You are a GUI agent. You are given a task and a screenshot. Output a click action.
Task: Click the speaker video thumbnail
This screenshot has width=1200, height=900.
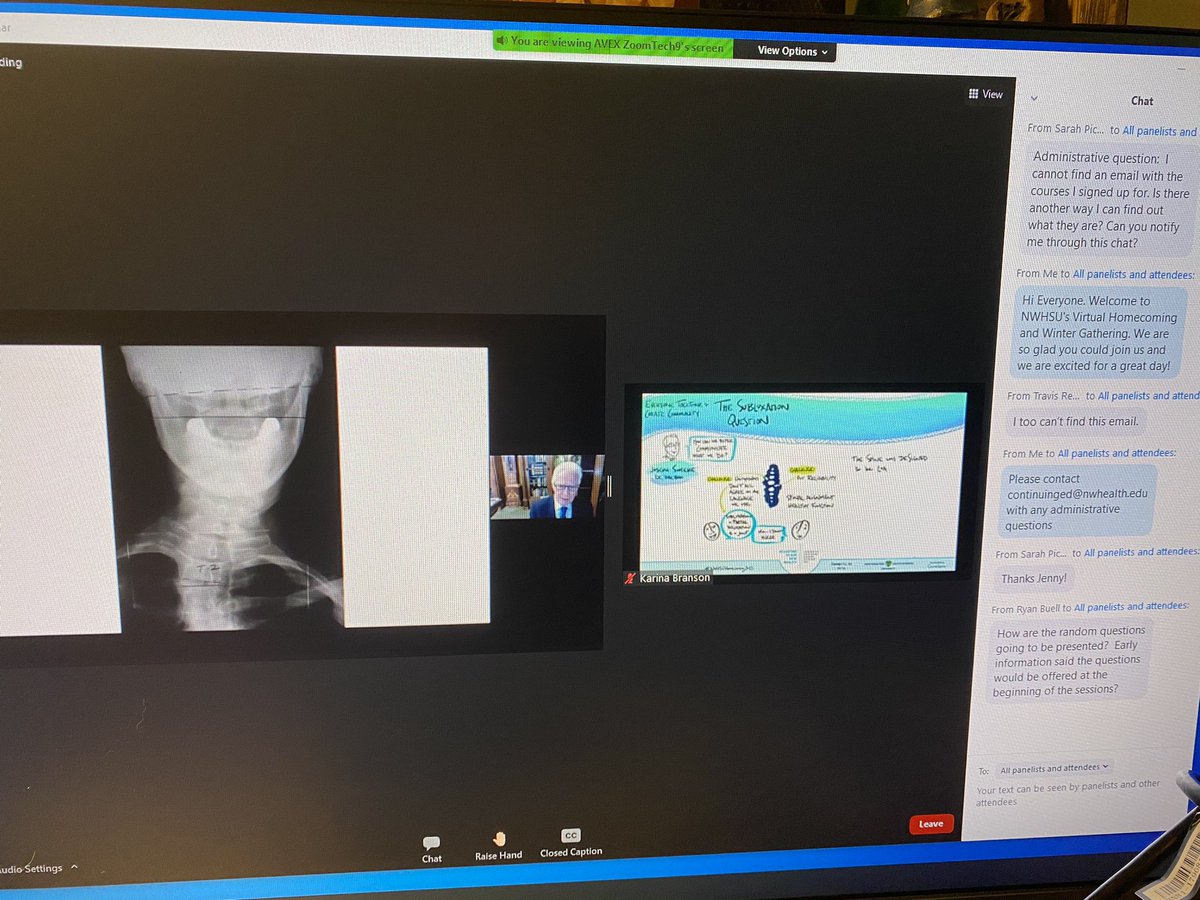(x=547, y=486)
